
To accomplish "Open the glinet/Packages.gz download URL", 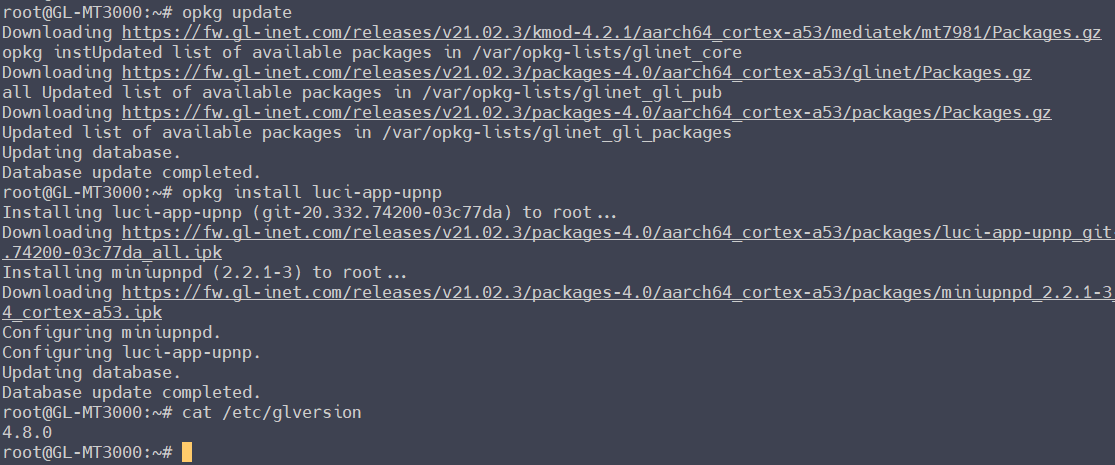I will 576,73.
